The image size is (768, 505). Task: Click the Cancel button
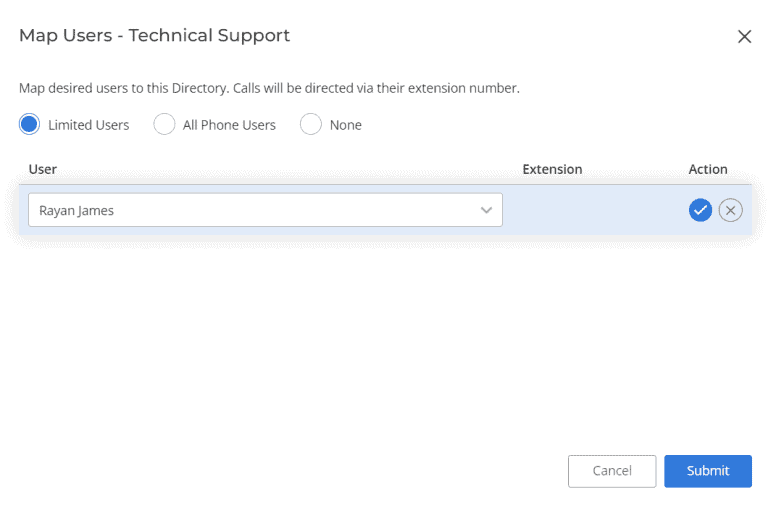tap(612, 471)
